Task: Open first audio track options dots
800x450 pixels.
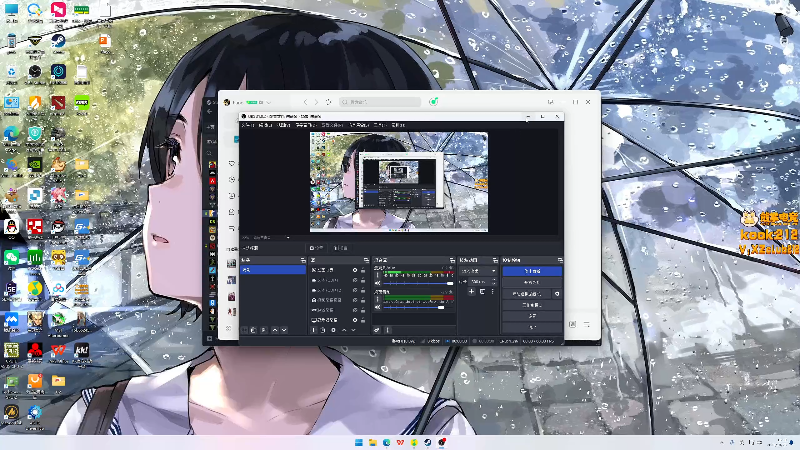Action: [378, 275]
